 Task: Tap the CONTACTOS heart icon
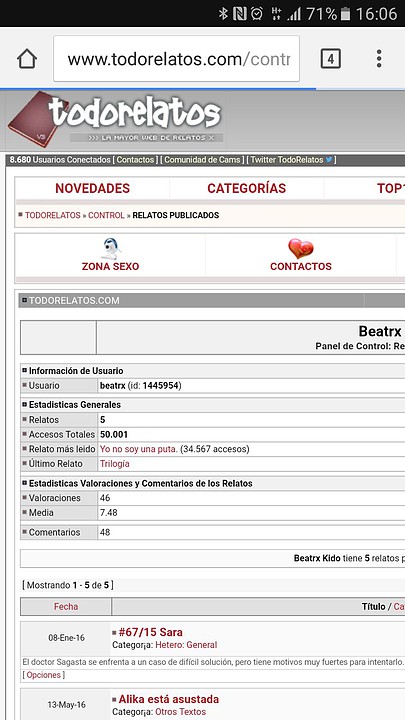point(301,249)
